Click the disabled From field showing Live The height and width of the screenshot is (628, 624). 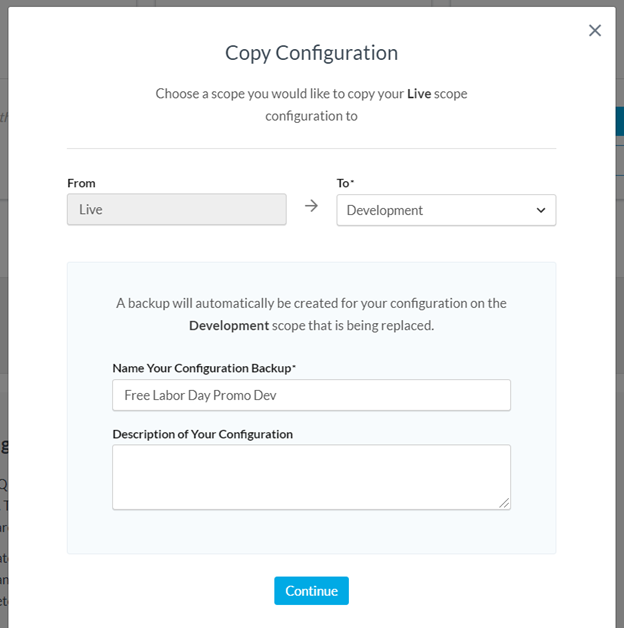[x=176, y=210]
